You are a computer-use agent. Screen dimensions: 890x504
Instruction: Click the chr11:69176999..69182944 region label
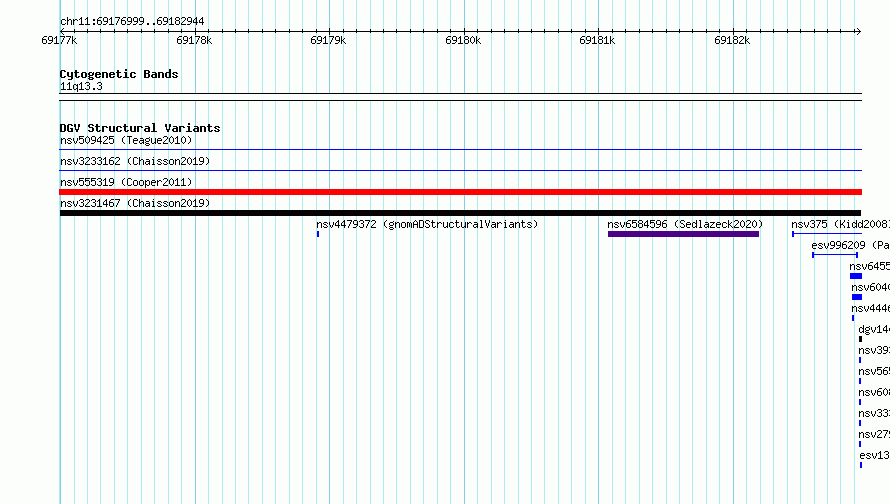(x=132, y=21)
